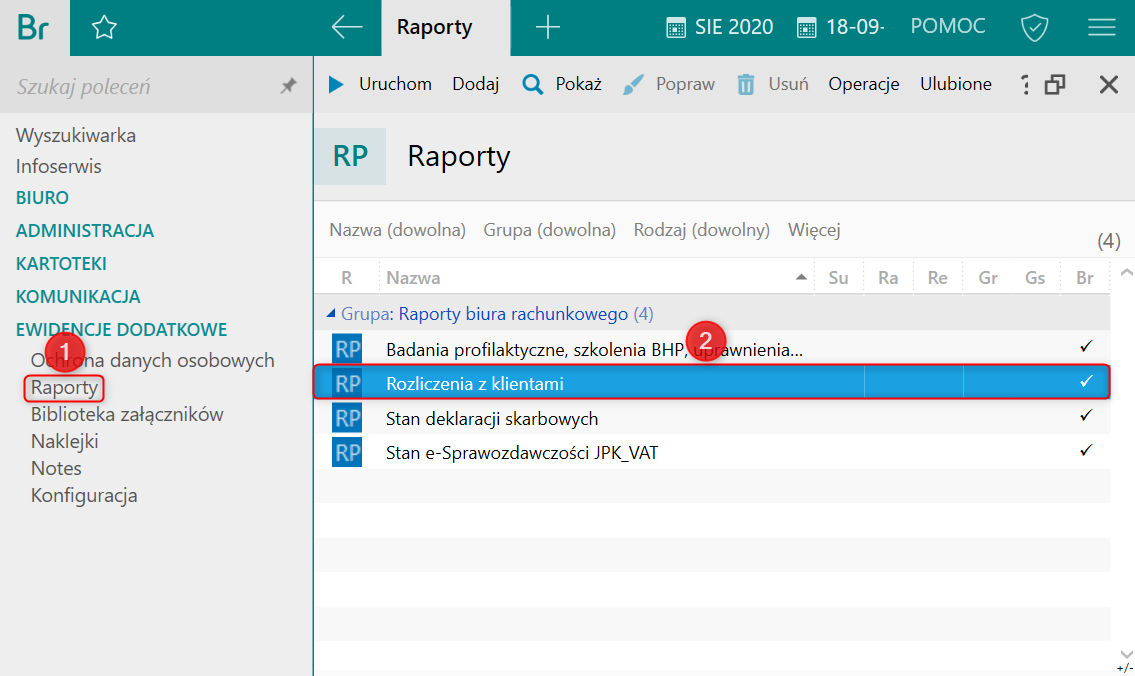Open a new tab with plus icon
The image size is (1135, 676).
click(547, 28)
